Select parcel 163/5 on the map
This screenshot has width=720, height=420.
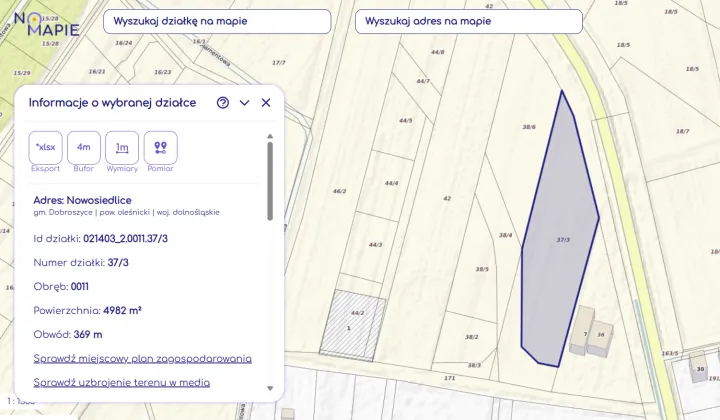coord(670,353)
